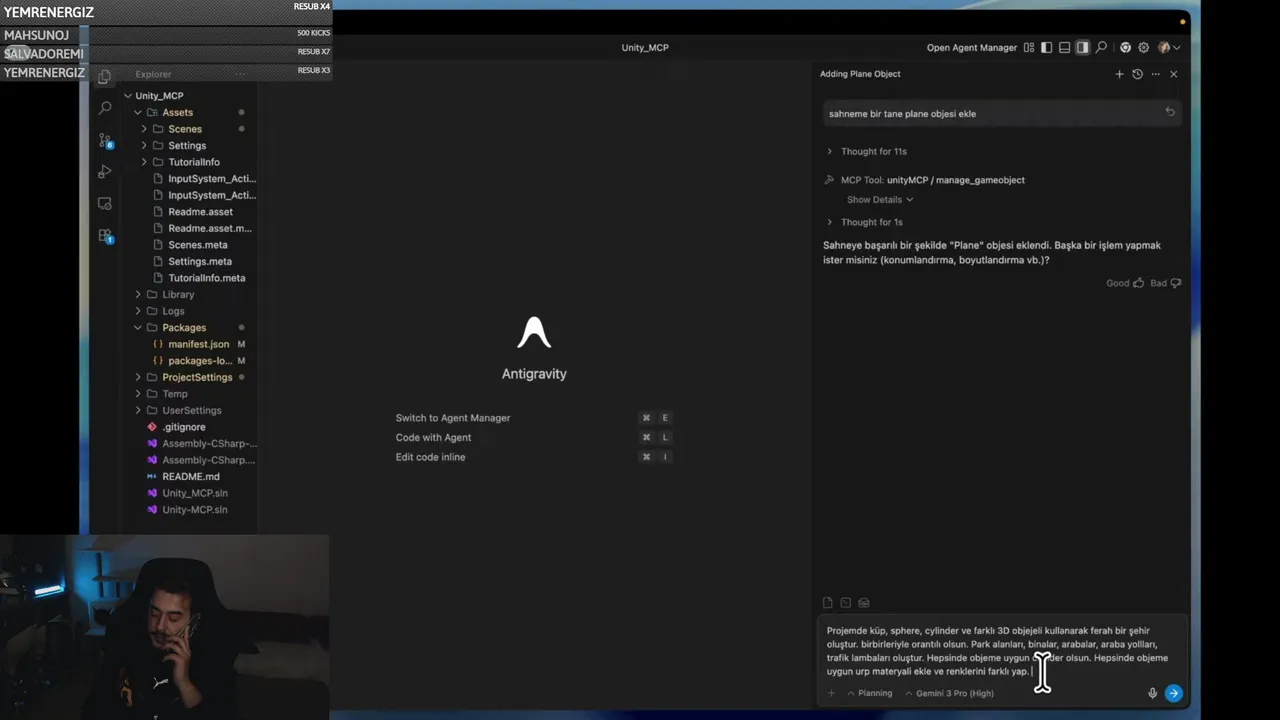Toggle the bottom panel visibility
The image size is (1280, 720).
pos(1064,47)
